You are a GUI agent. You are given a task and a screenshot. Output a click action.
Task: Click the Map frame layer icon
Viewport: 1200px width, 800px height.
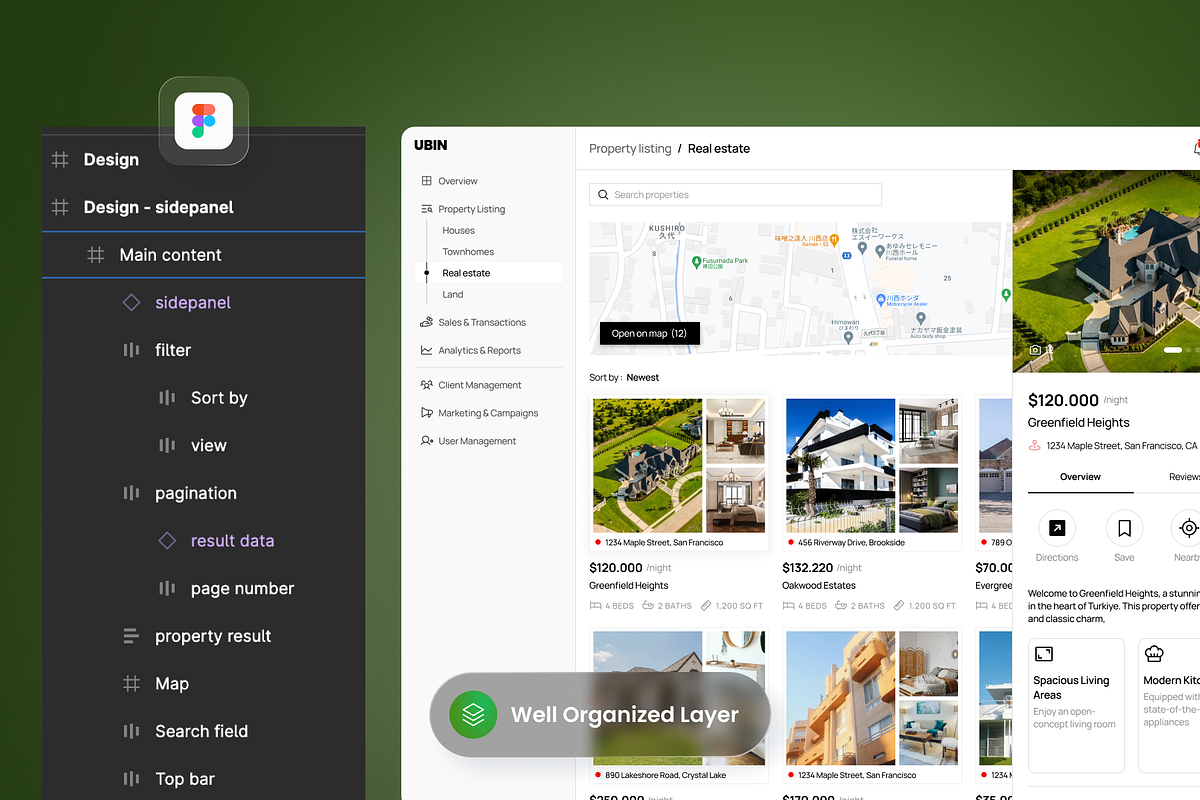[131, 684]
